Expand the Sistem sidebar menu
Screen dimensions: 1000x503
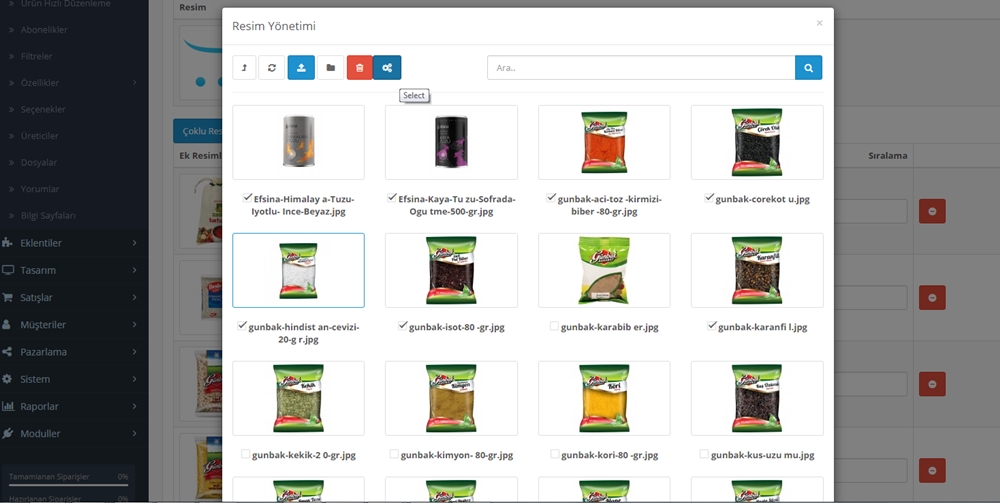[x=74, y=379]
